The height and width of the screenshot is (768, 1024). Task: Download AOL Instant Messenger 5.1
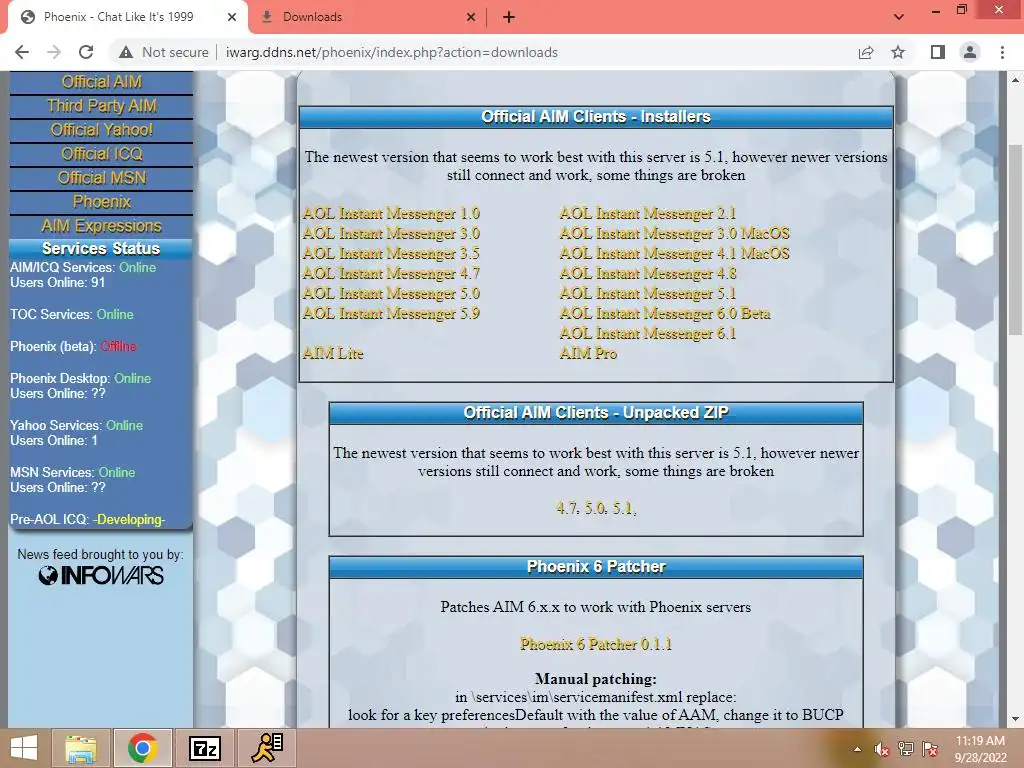648,293
